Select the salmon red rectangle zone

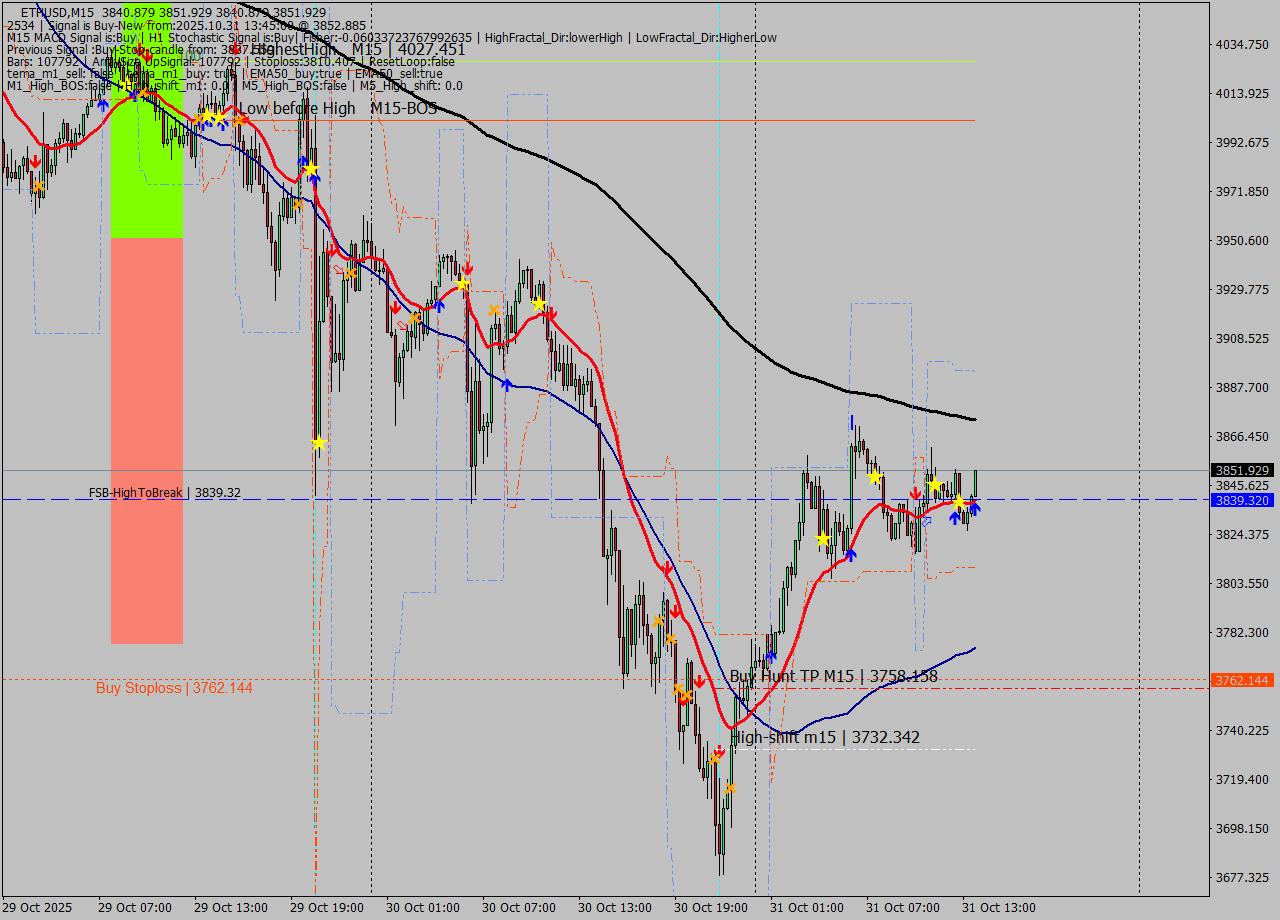[x=147, y=440]
